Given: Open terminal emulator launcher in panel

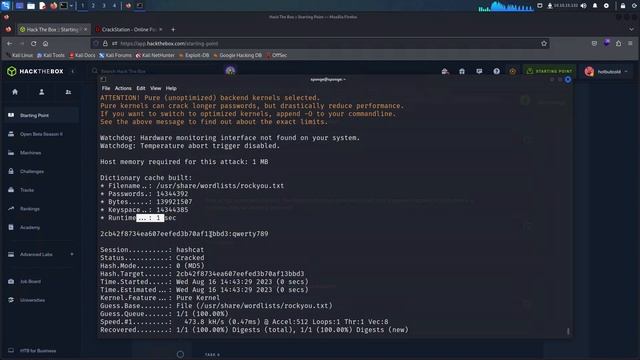Looking at the screenshot, I should (64, 6).
